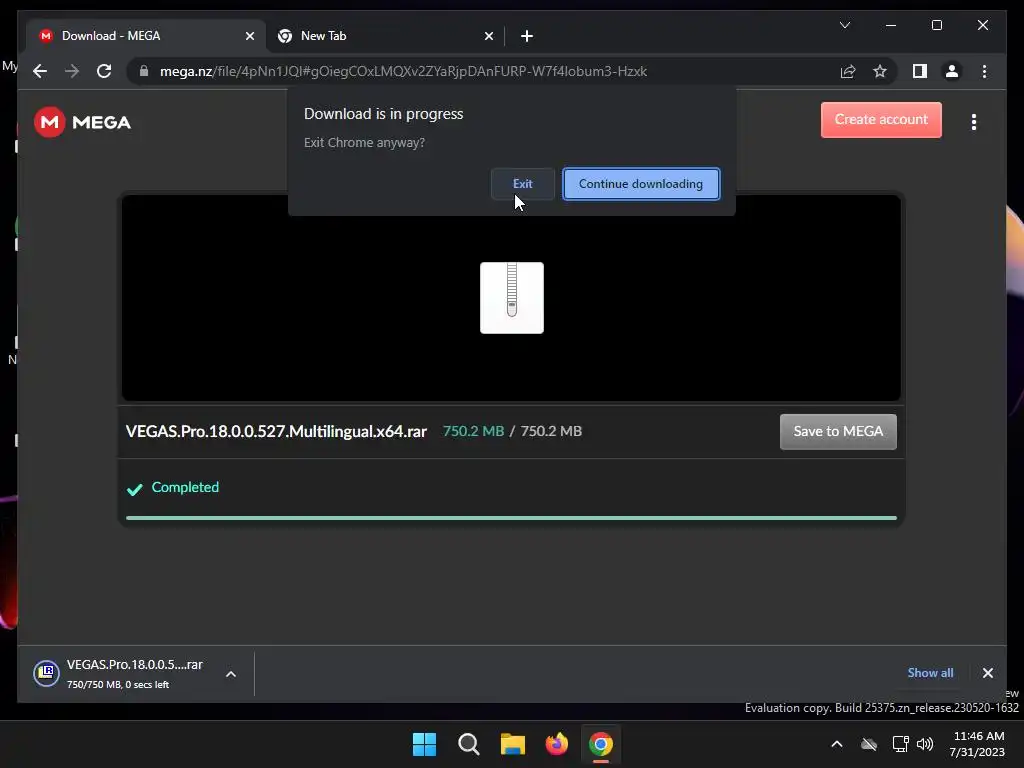Share this page icon
This screenshot has width=1024, height=768.
(848, 71)
